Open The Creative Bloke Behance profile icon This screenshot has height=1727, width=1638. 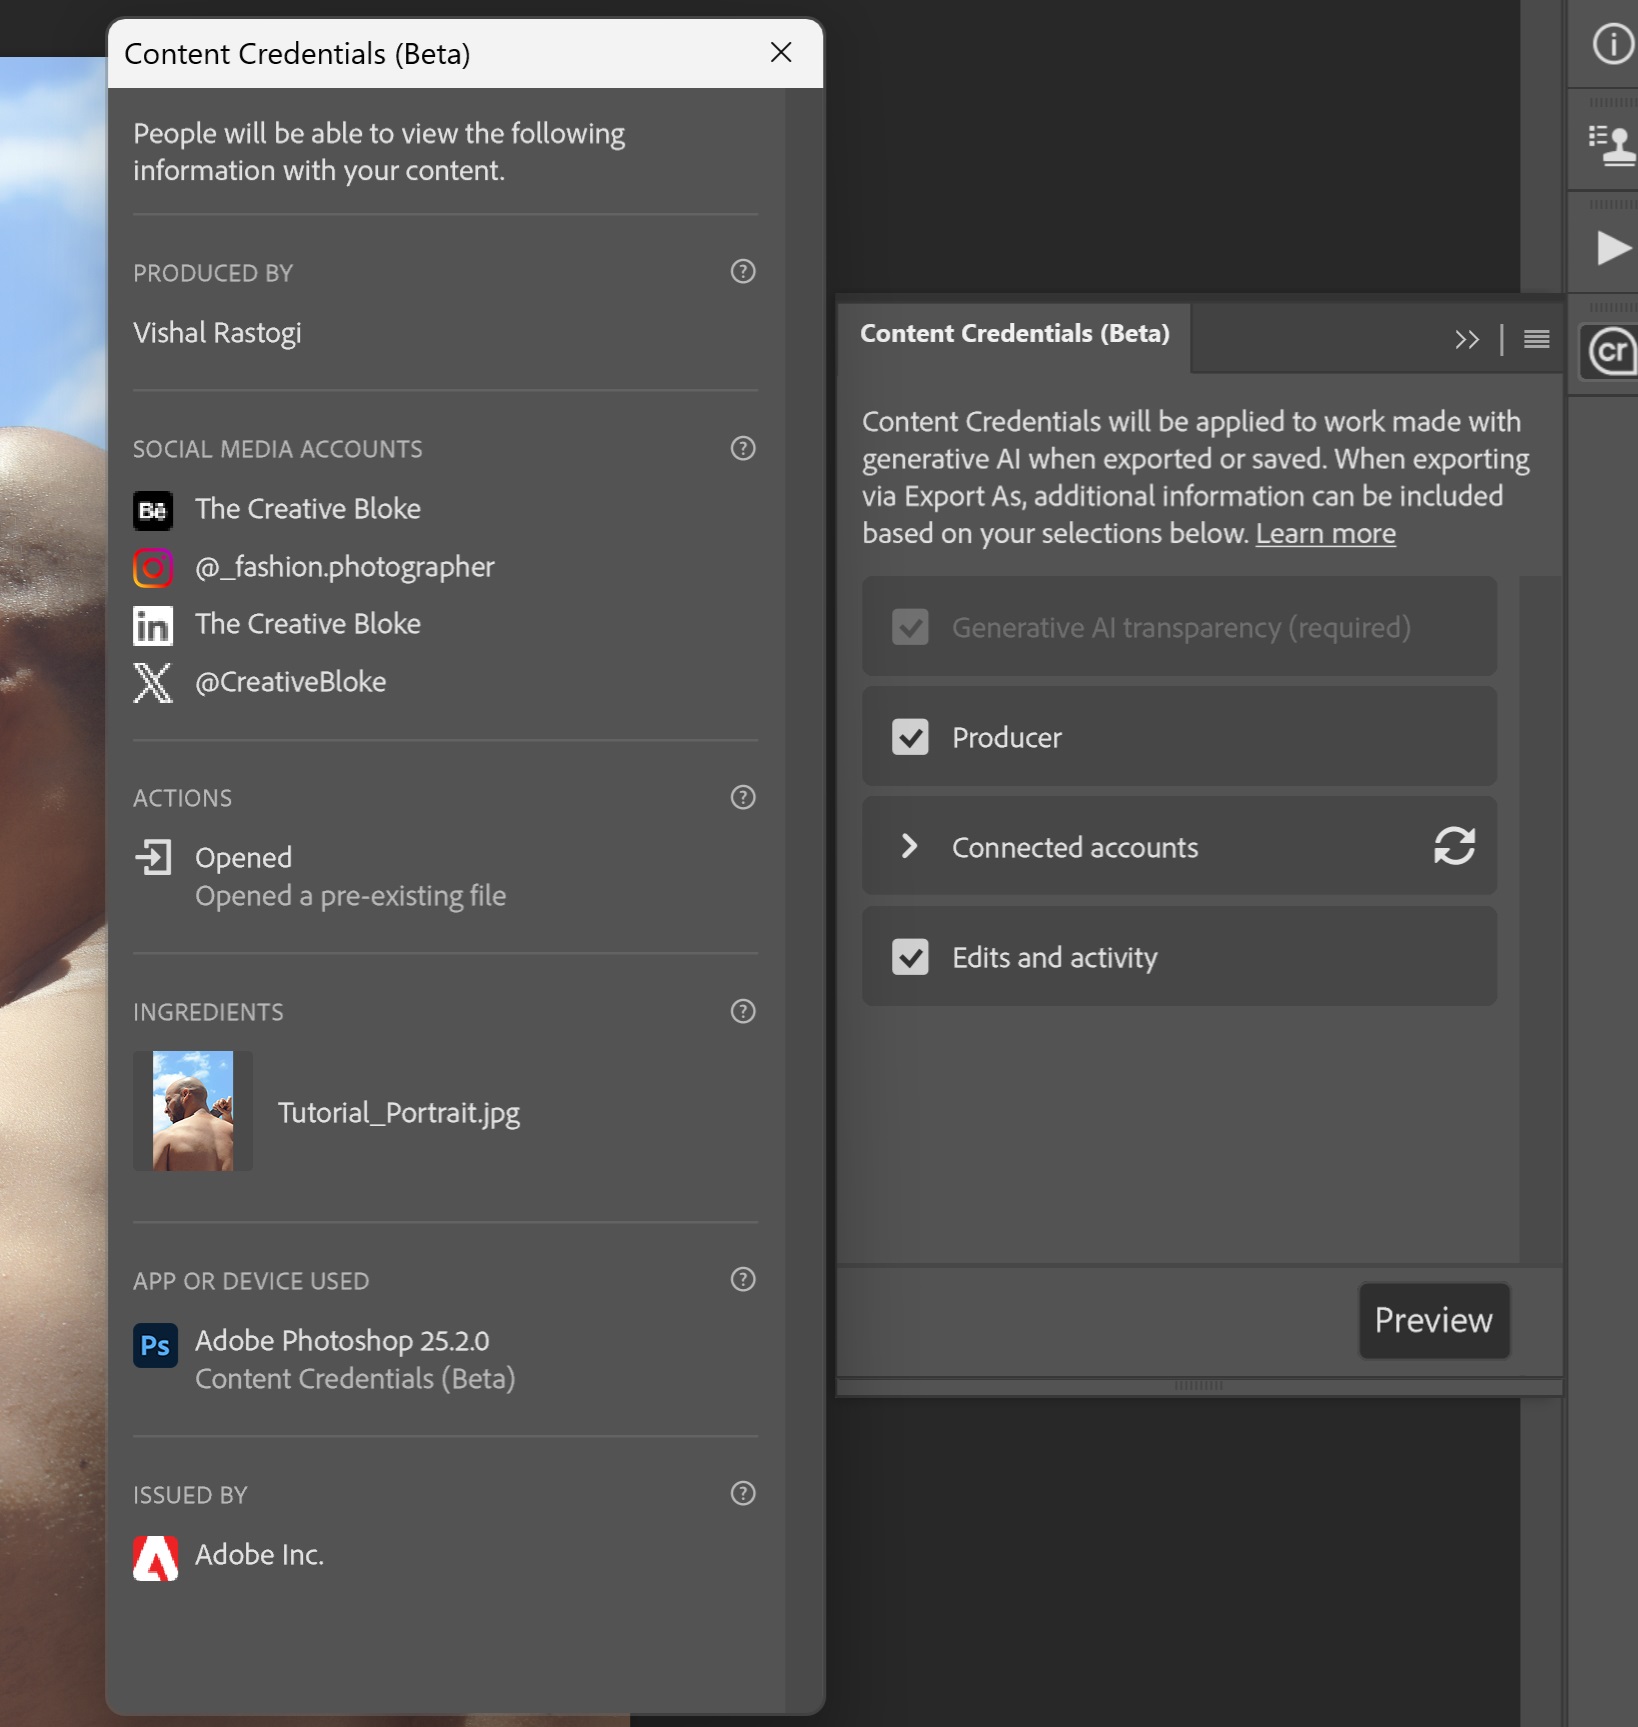152,510
